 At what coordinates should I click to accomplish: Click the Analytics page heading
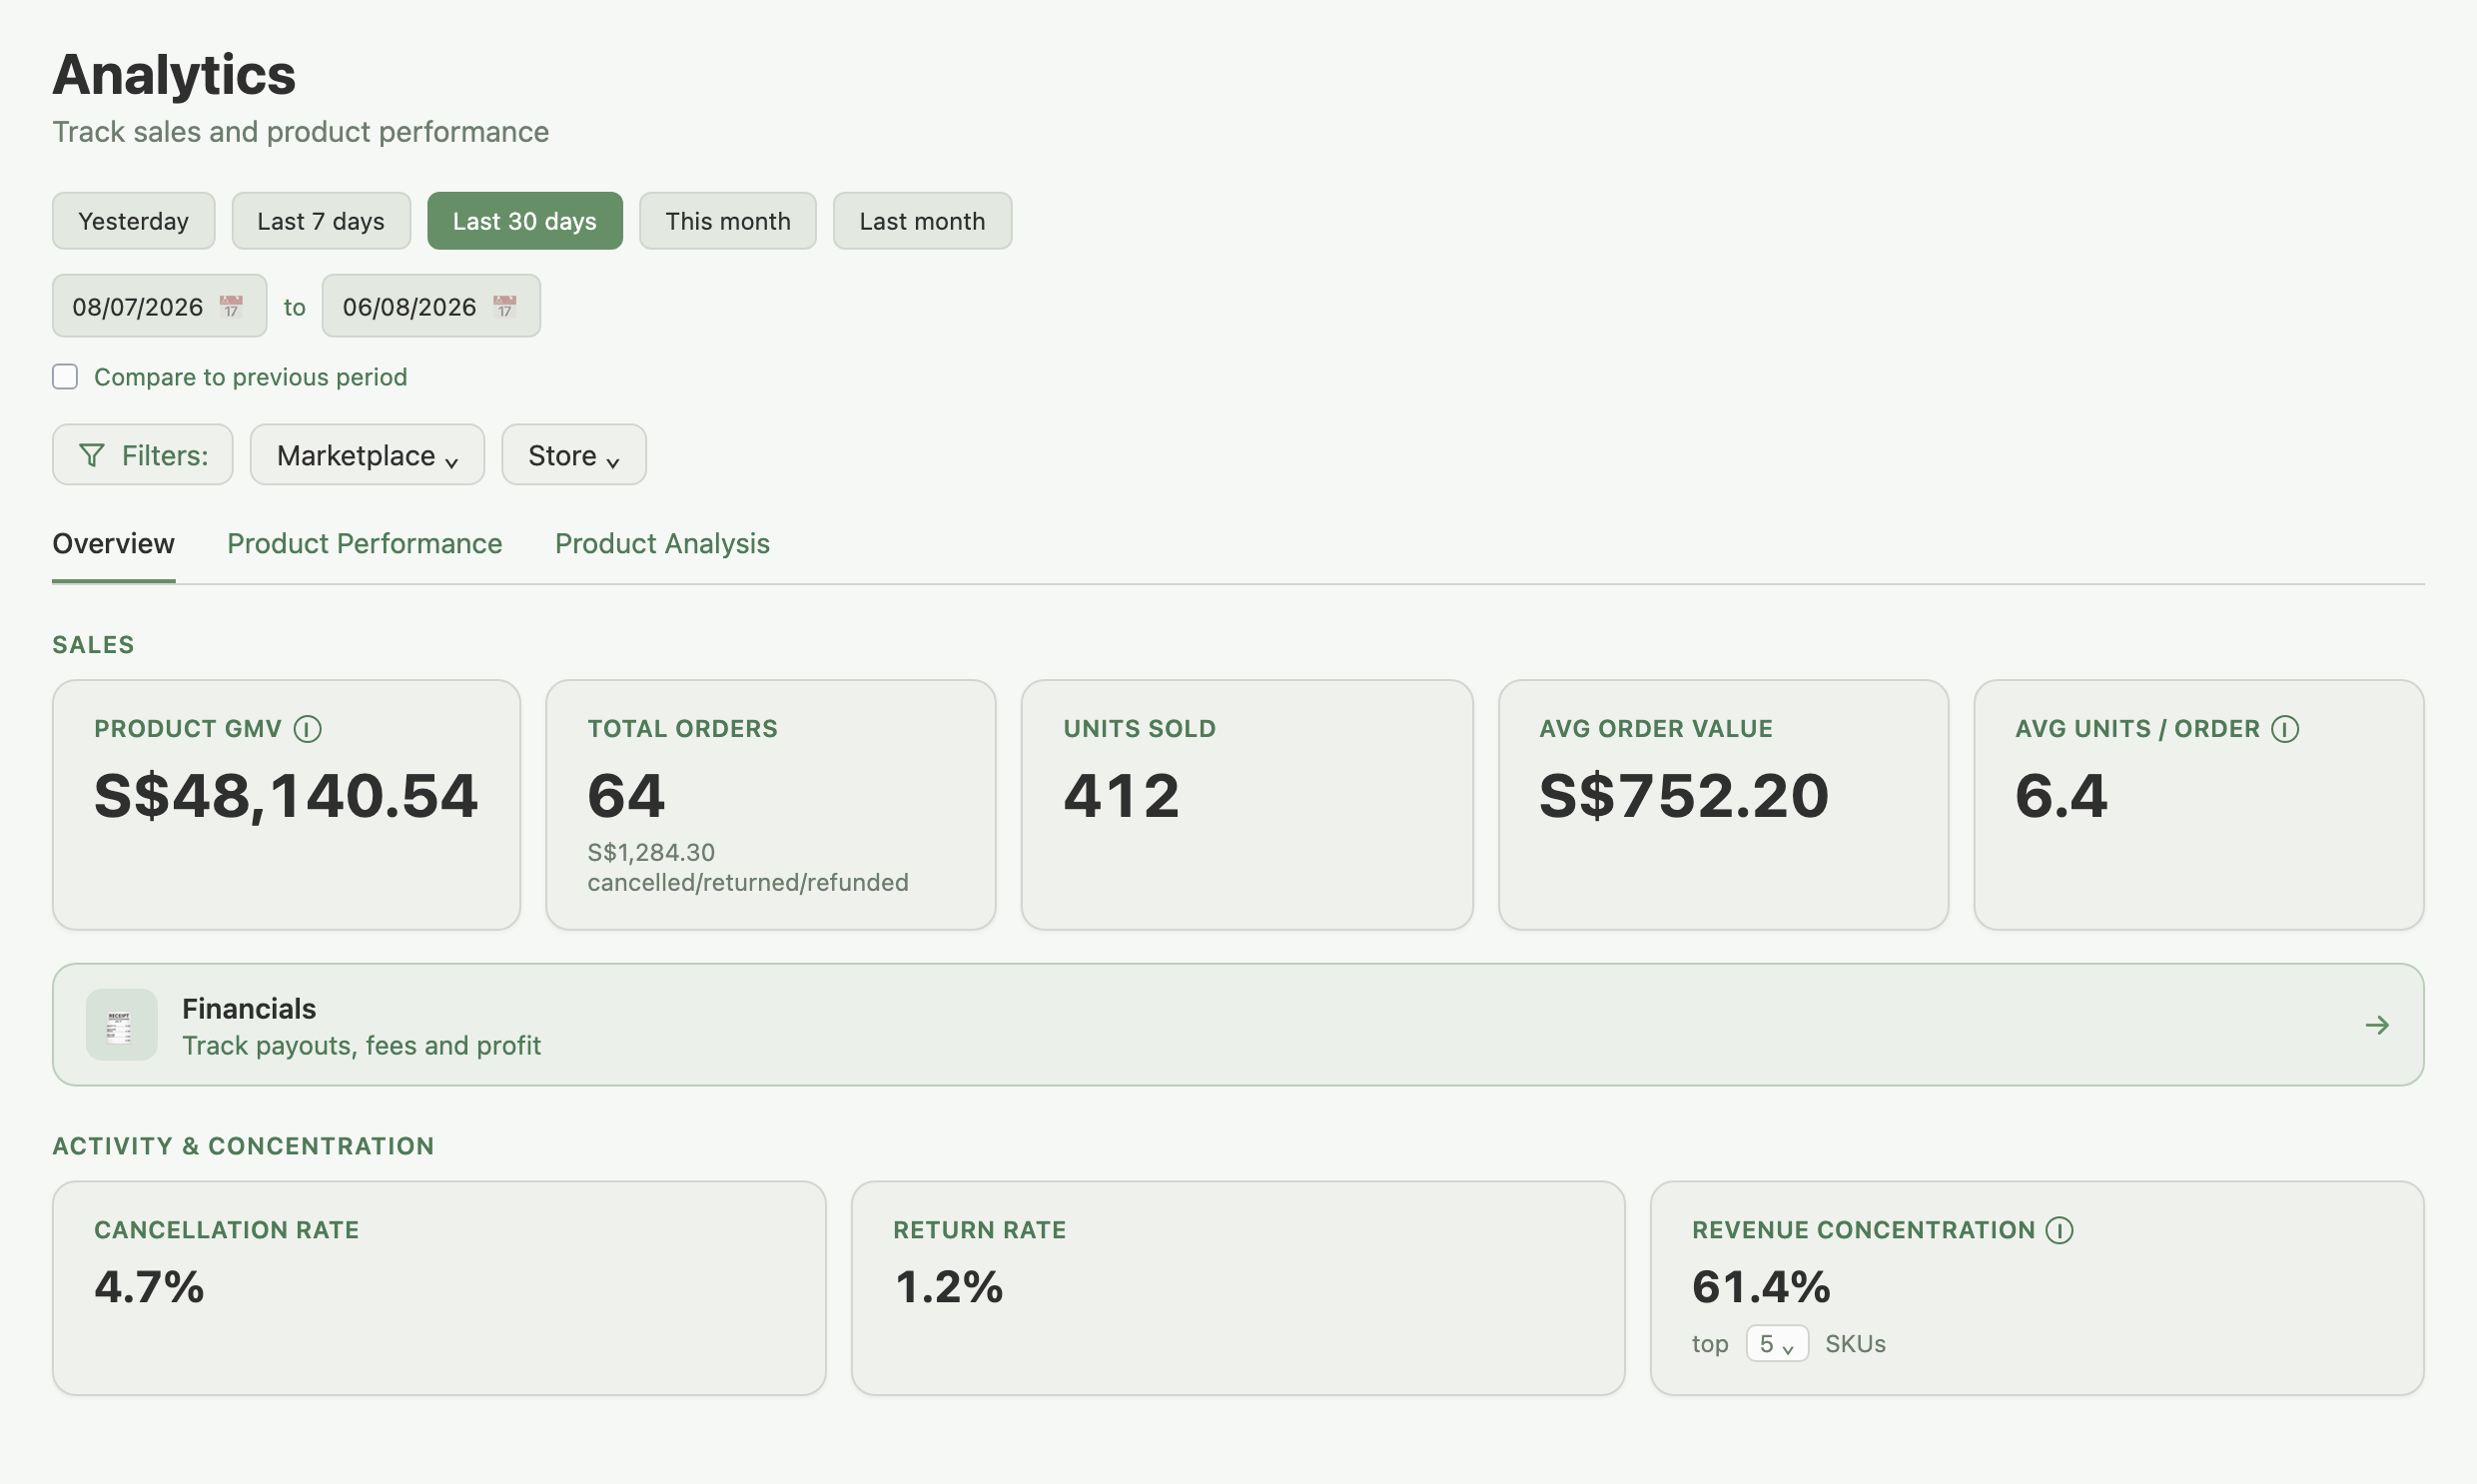tap(174, 75)
